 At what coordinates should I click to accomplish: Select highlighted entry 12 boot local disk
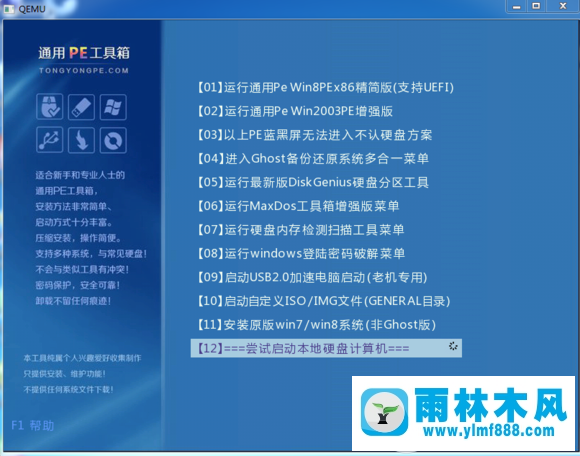326,348
